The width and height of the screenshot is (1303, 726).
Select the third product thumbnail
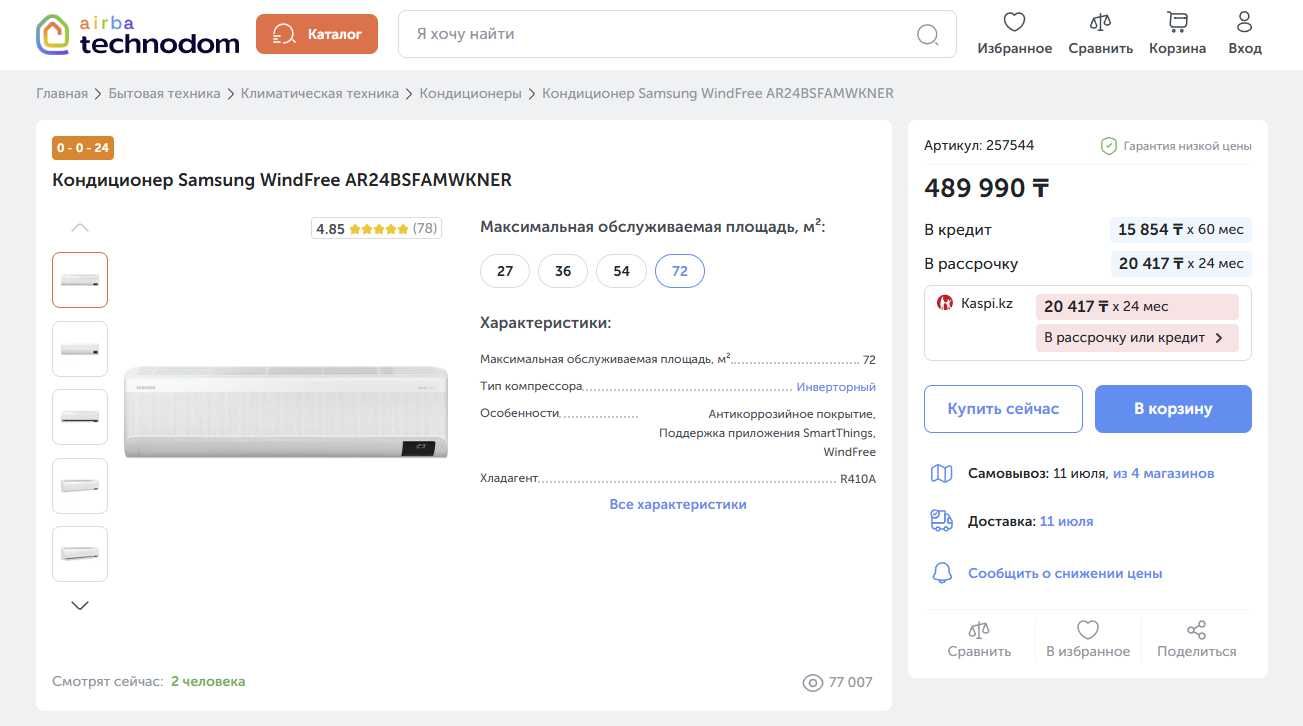tap(80, 417)
